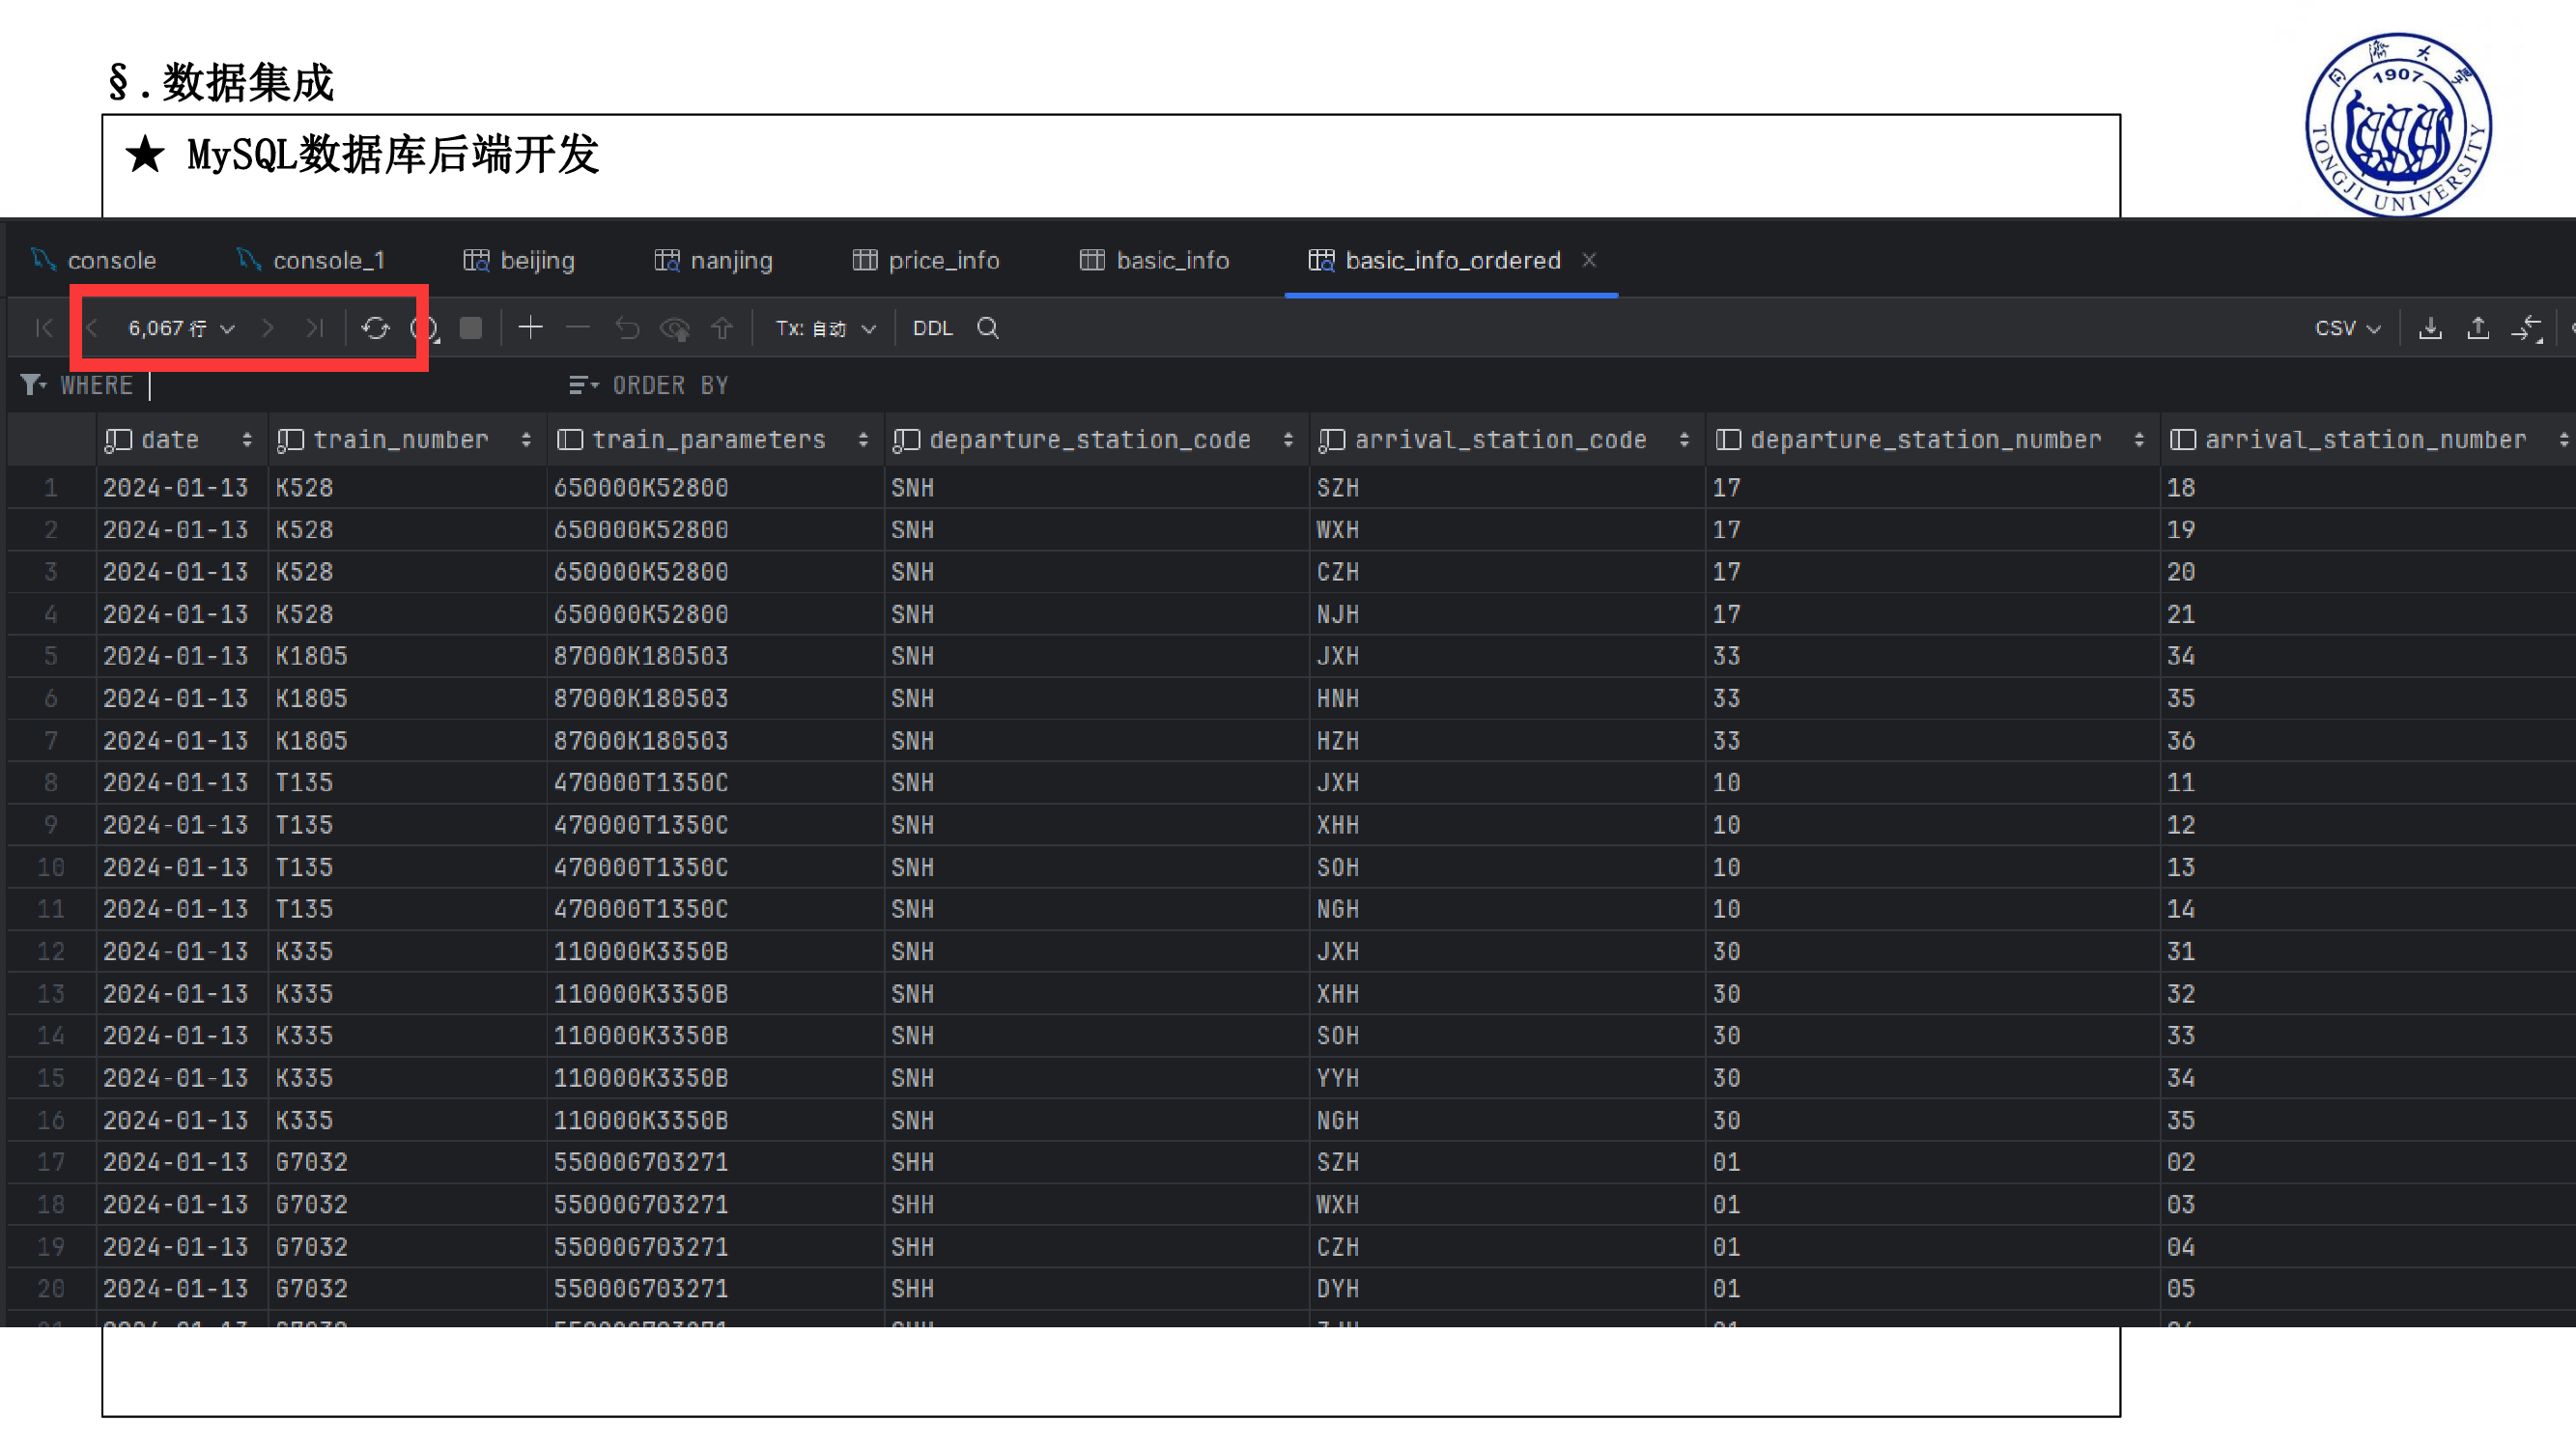Click the revert changes arrow icon

coord(628,328)
